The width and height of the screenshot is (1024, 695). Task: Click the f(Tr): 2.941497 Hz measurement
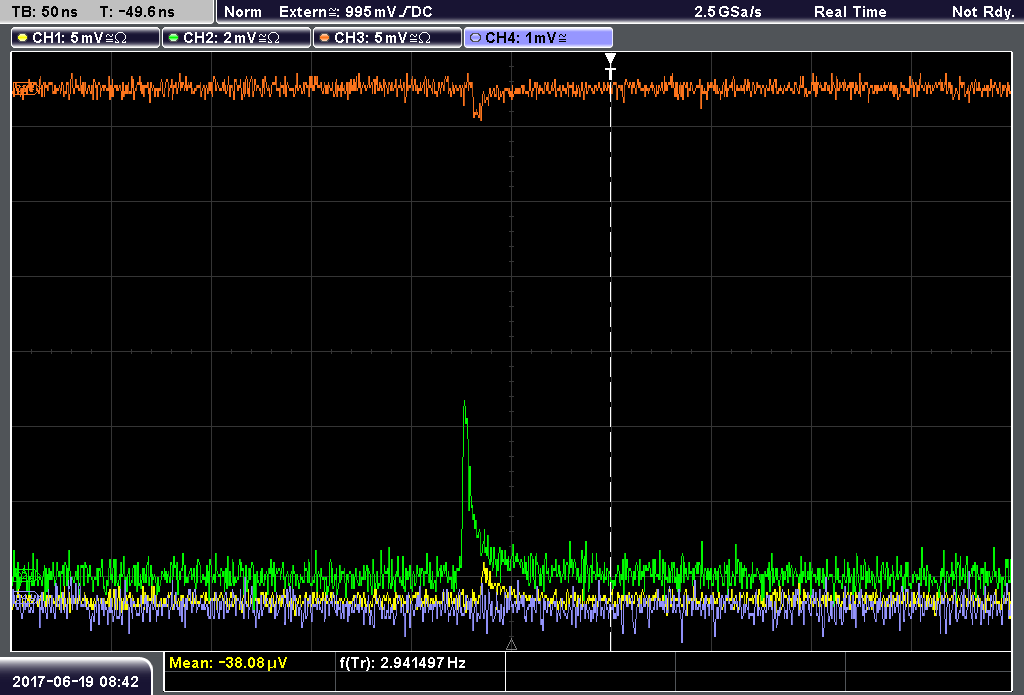click(x=402, y=663)
